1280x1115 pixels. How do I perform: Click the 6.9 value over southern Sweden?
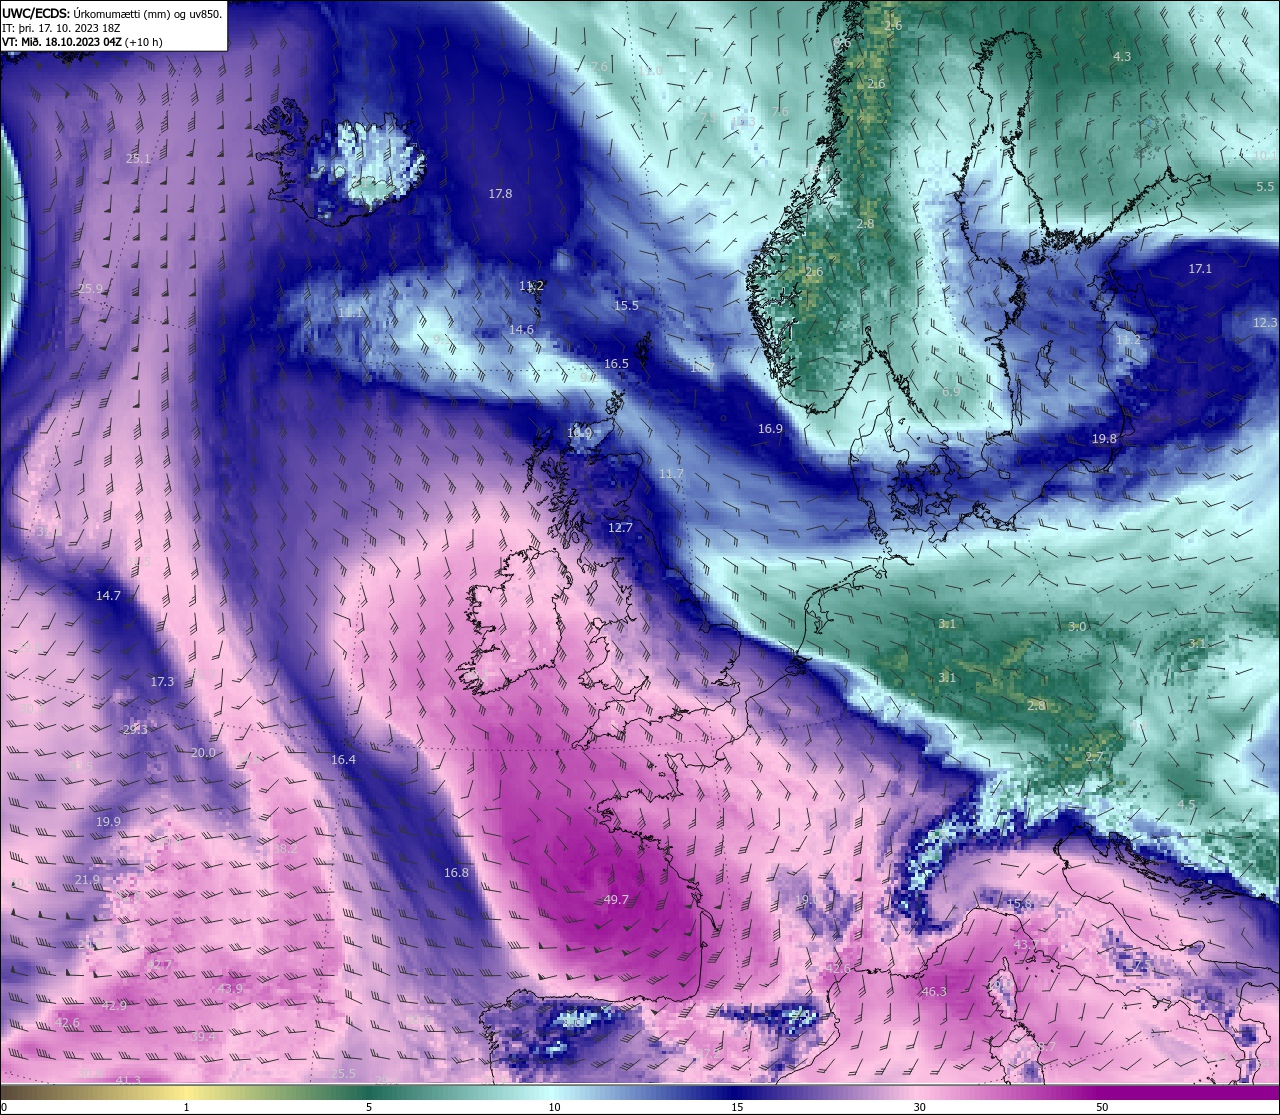point(950,392)
